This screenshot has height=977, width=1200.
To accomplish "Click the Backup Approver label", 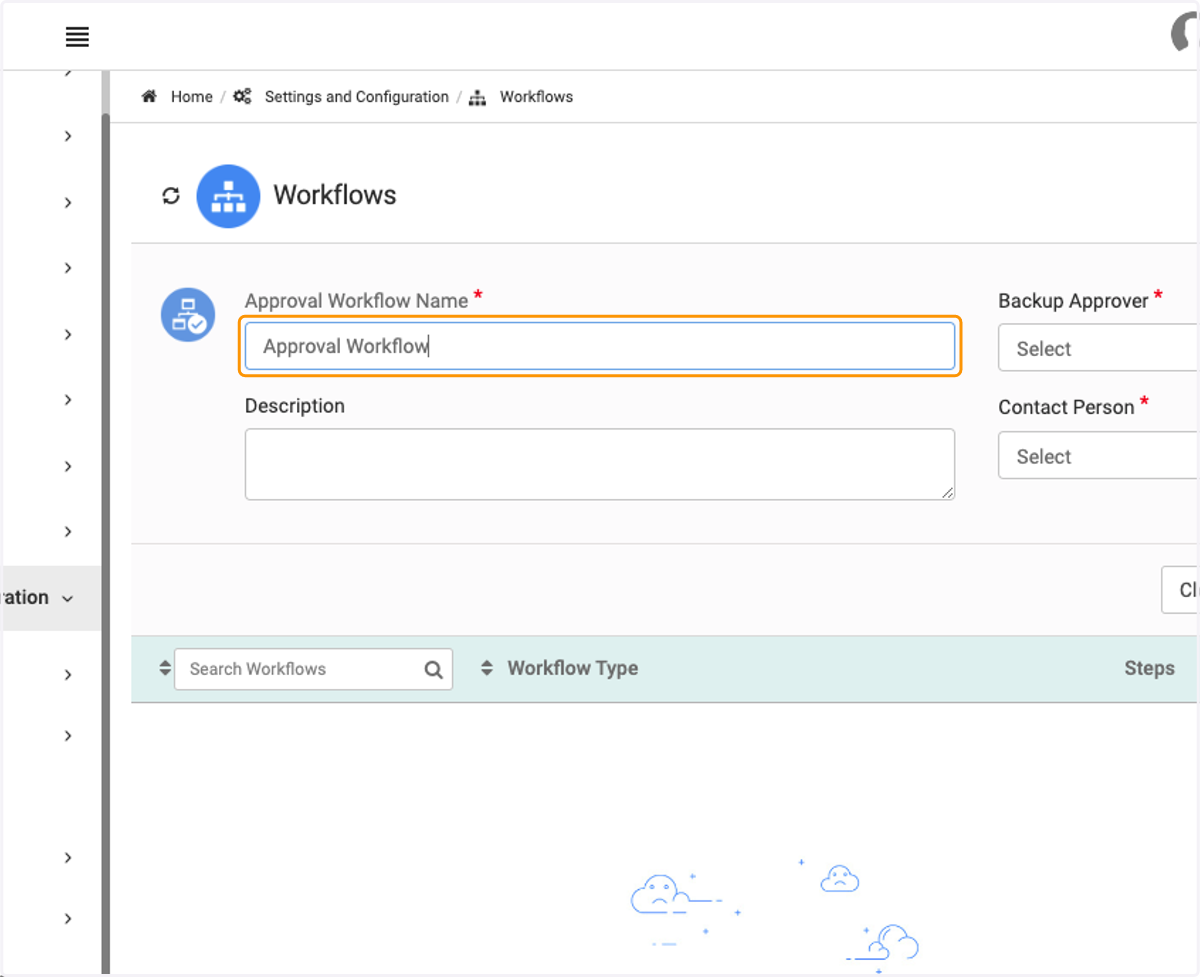I will (x=1073, y=300).
